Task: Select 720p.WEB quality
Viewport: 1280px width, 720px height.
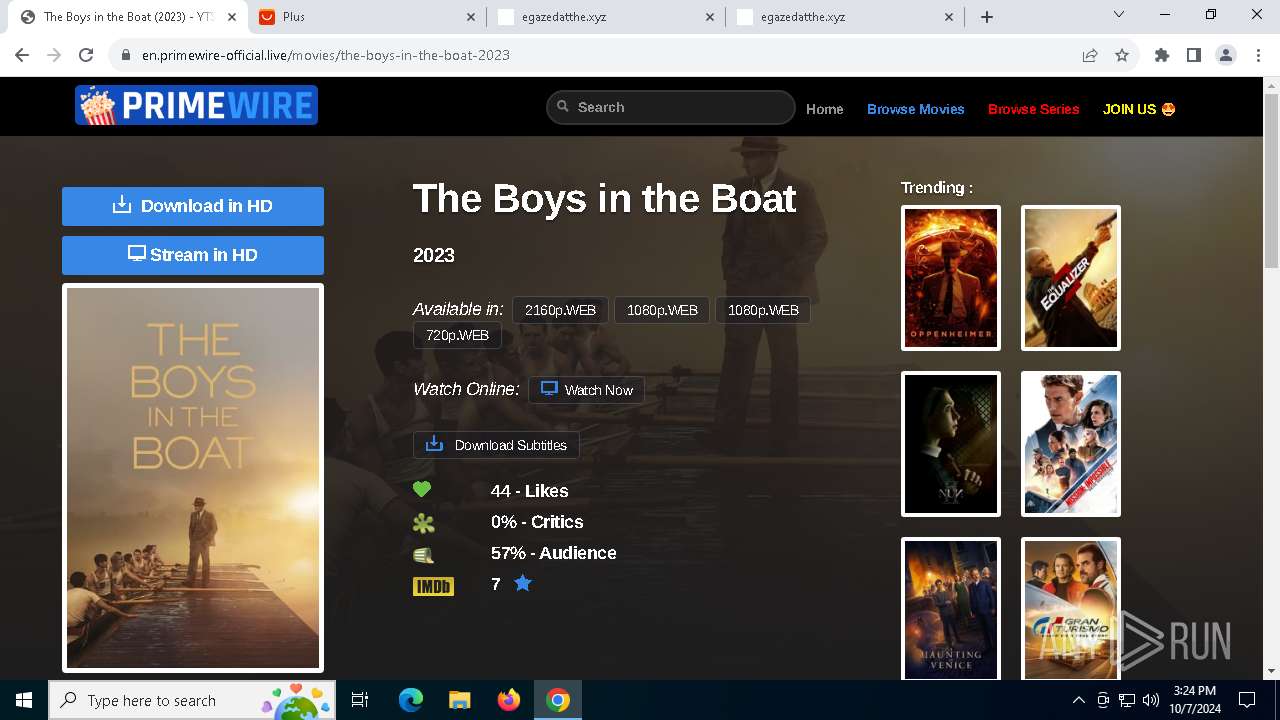Action: pos(457,335)
